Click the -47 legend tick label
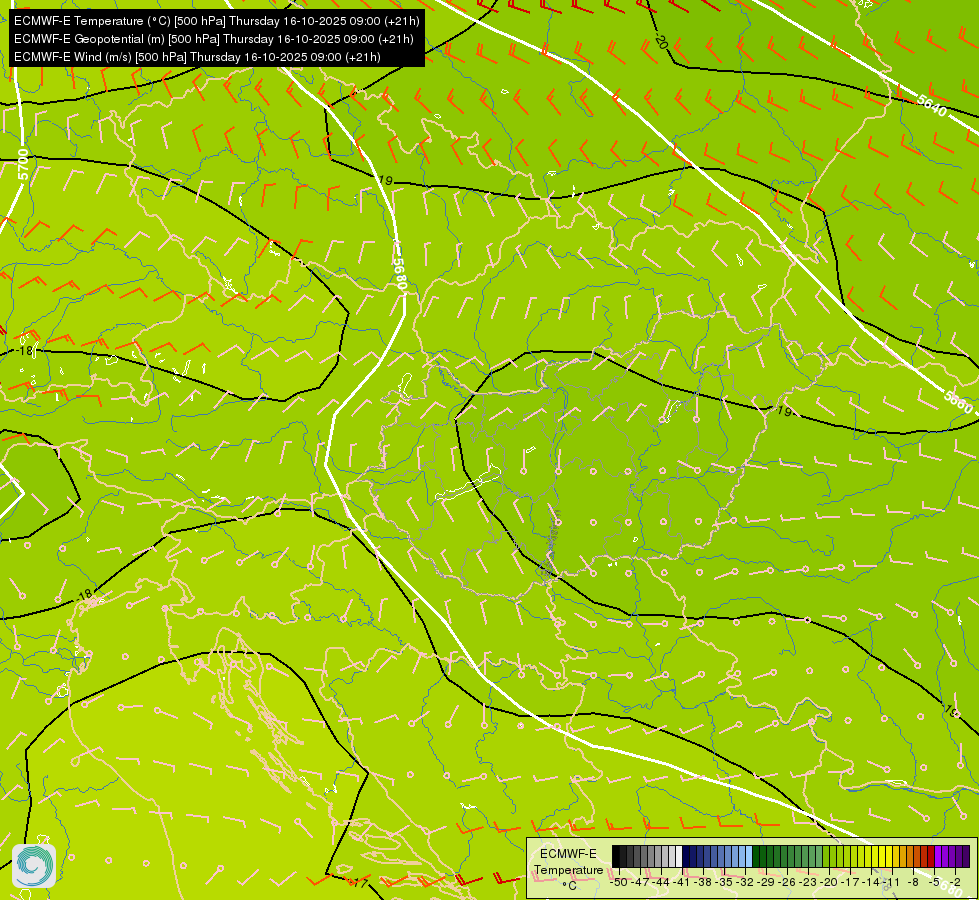This screenshot has width=979, height=900. (x=639, y=882)
